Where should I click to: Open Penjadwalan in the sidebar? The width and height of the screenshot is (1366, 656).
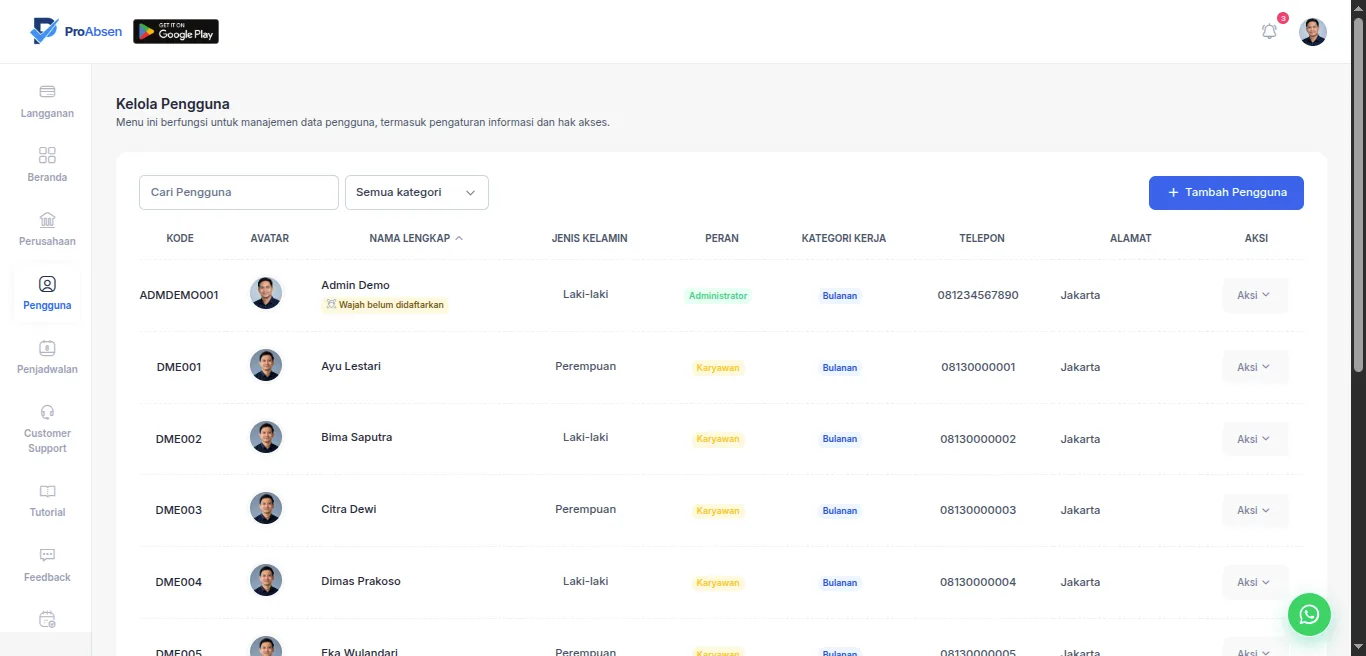pos(47,358)
